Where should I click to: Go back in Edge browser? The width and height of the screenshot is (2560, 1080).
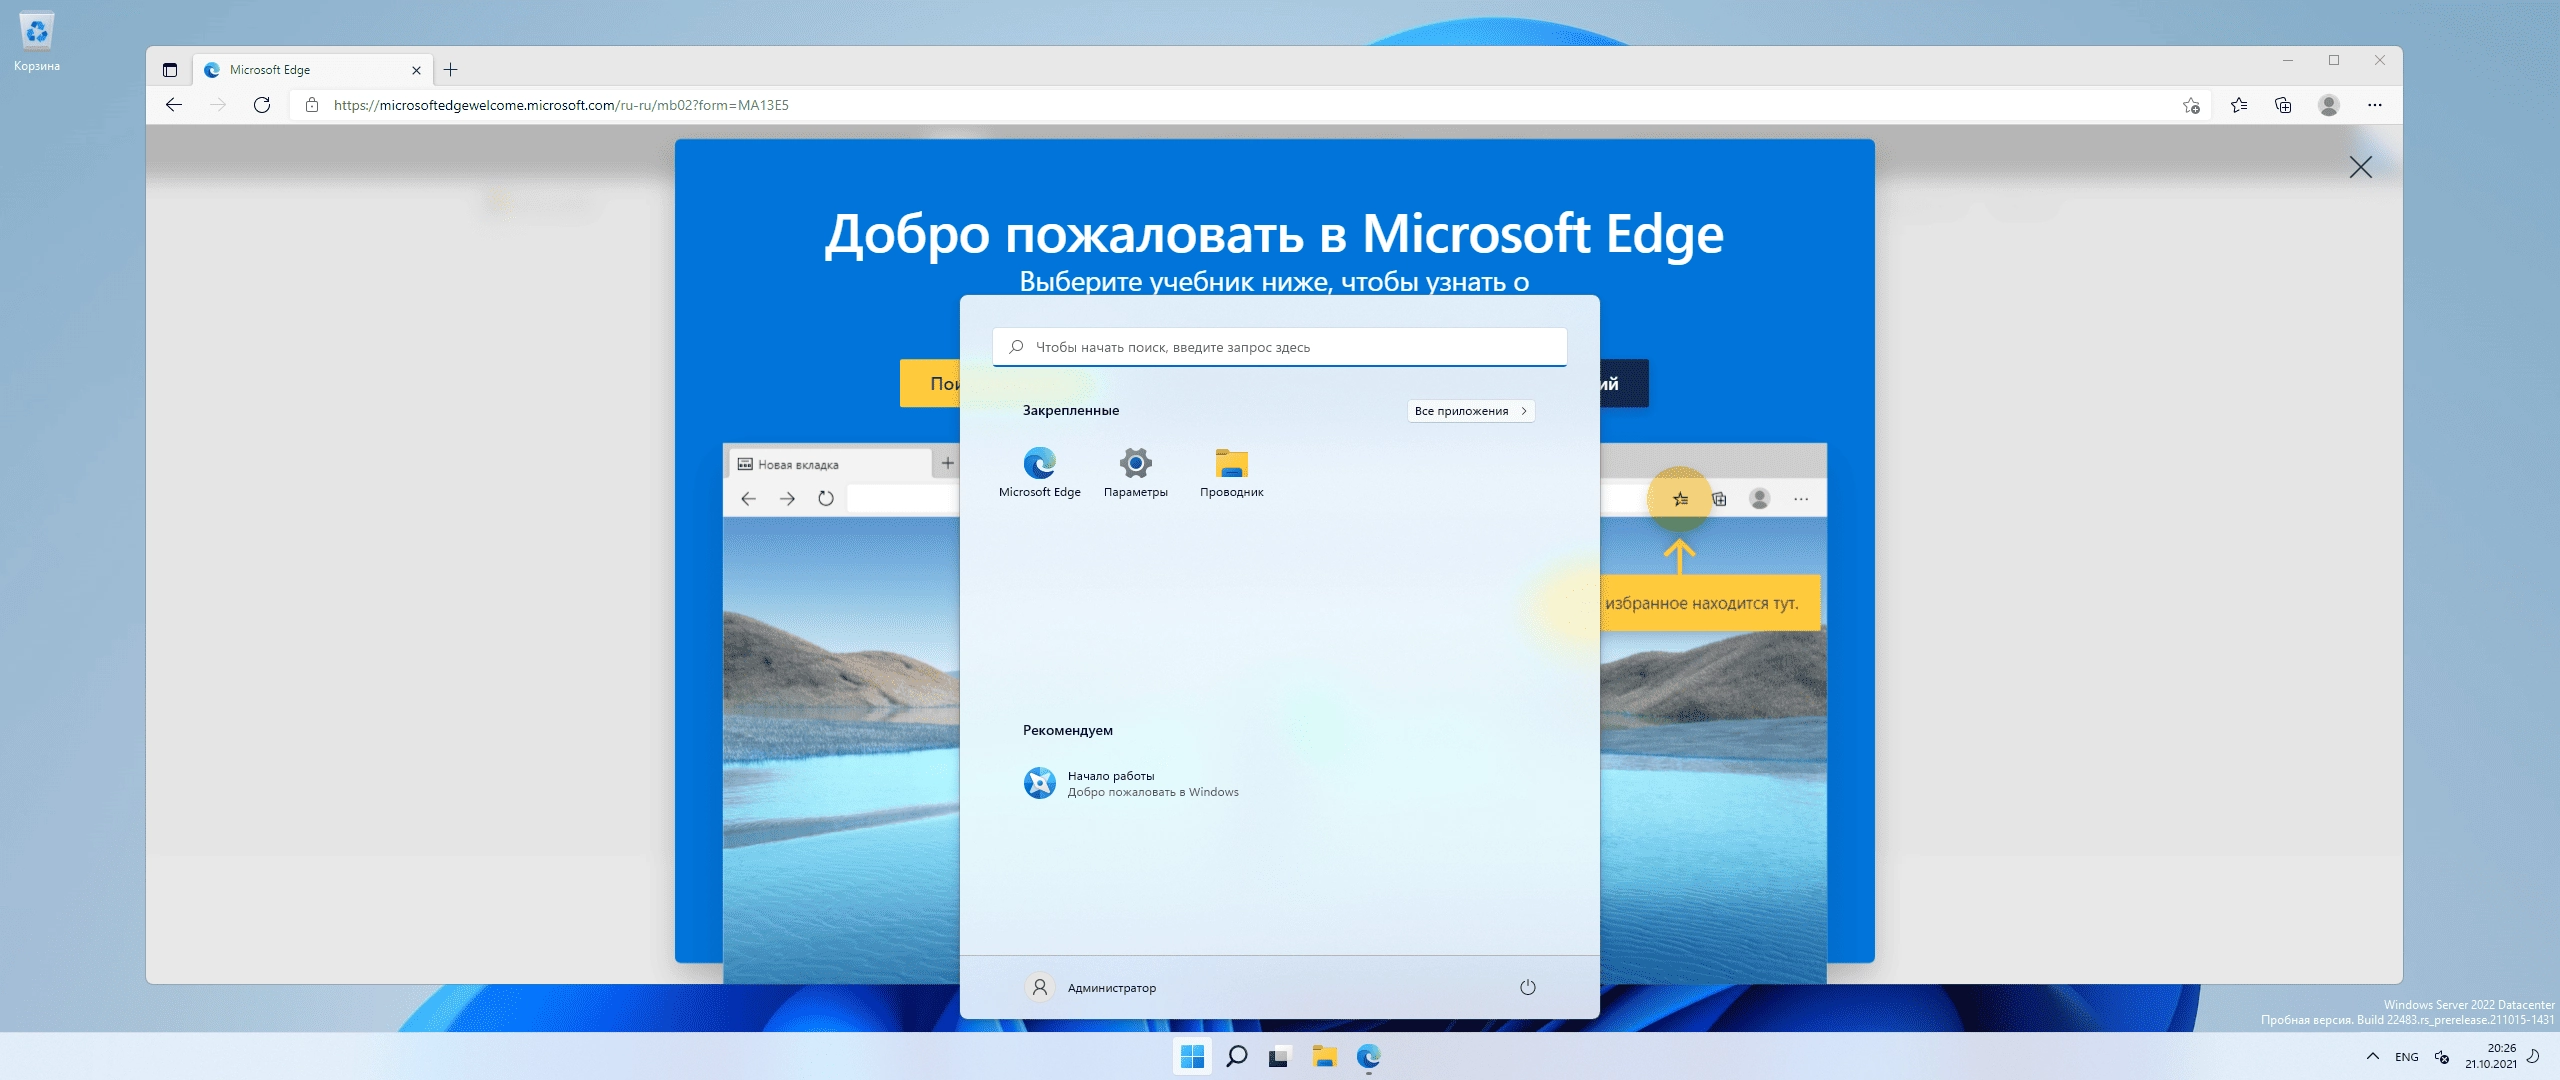pos(174,105)
